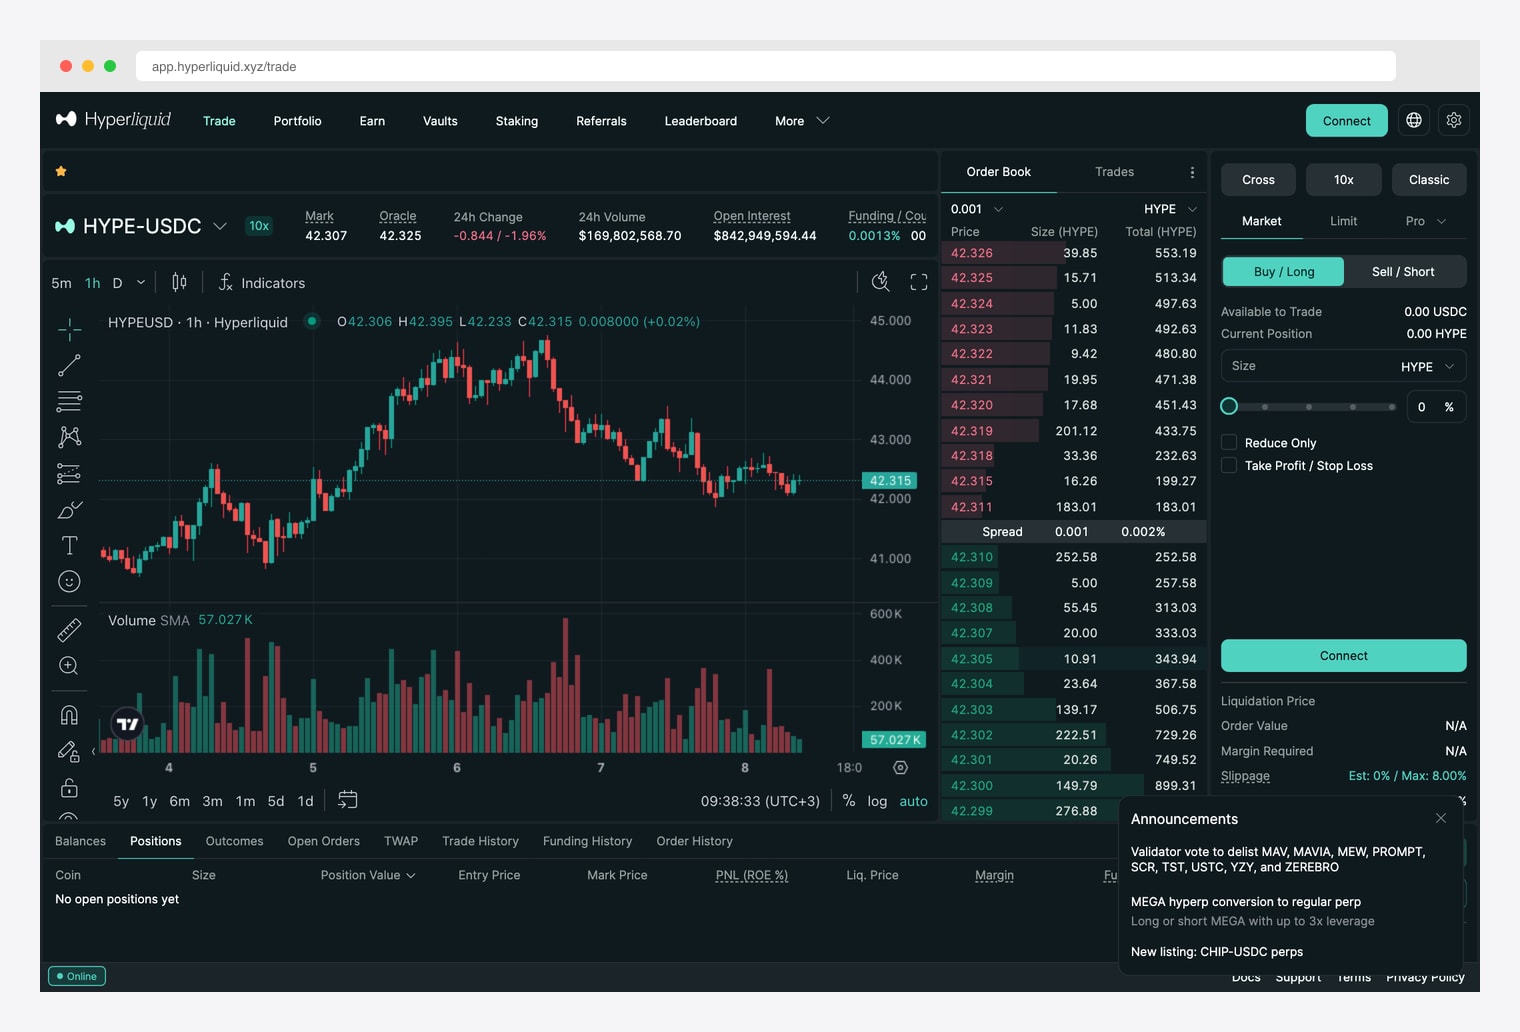The width and height of the screenshot is (1520, 1032).
Task: Select the forecasting and measurement tool
Action: [x=69, y=473]
